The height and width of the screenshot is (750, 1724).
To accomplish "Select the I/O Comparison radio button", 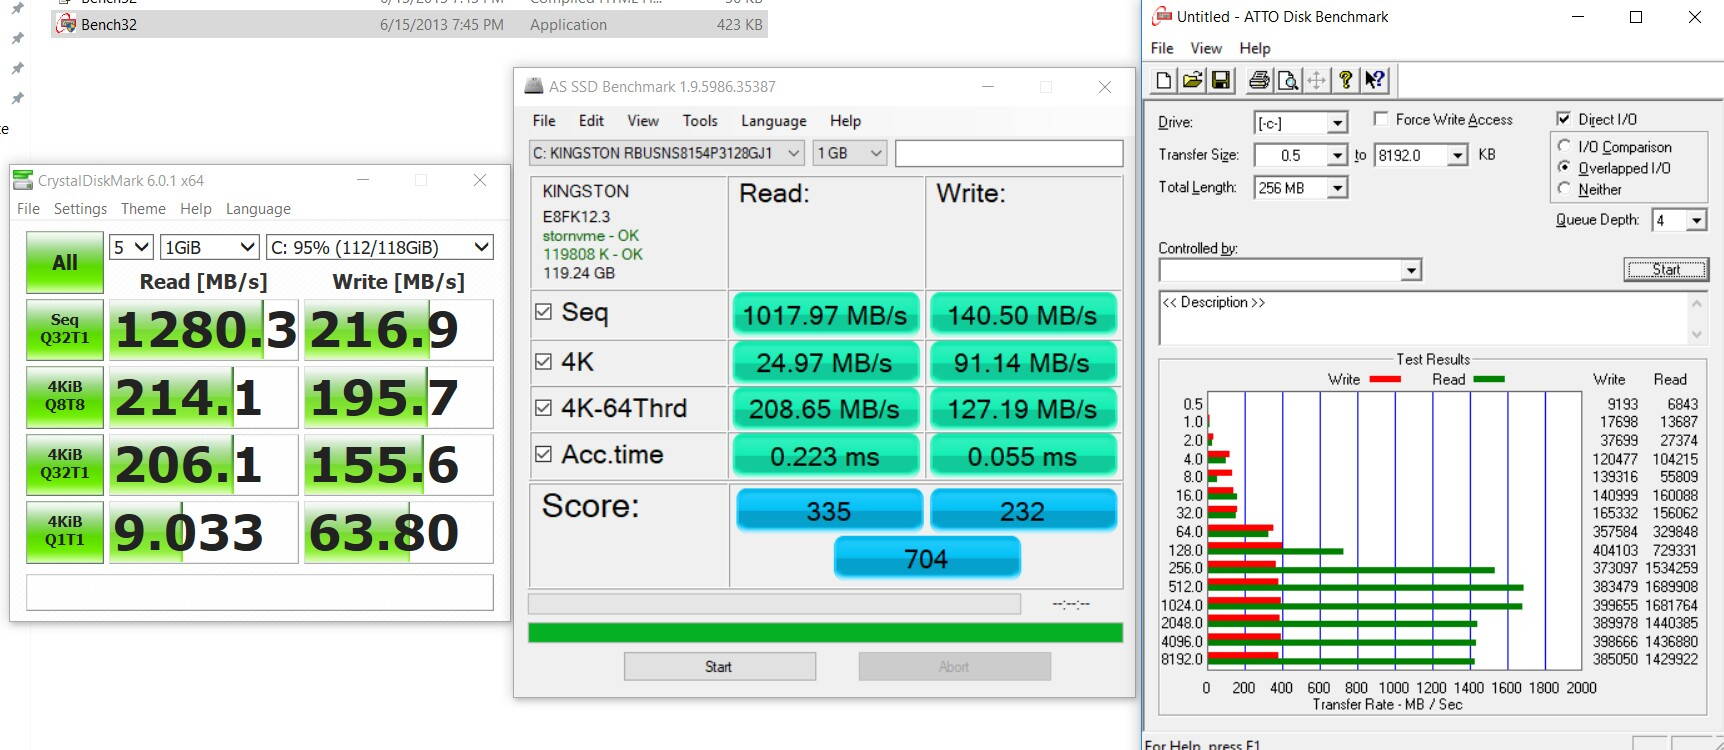I will click(x=1564, y=147).
